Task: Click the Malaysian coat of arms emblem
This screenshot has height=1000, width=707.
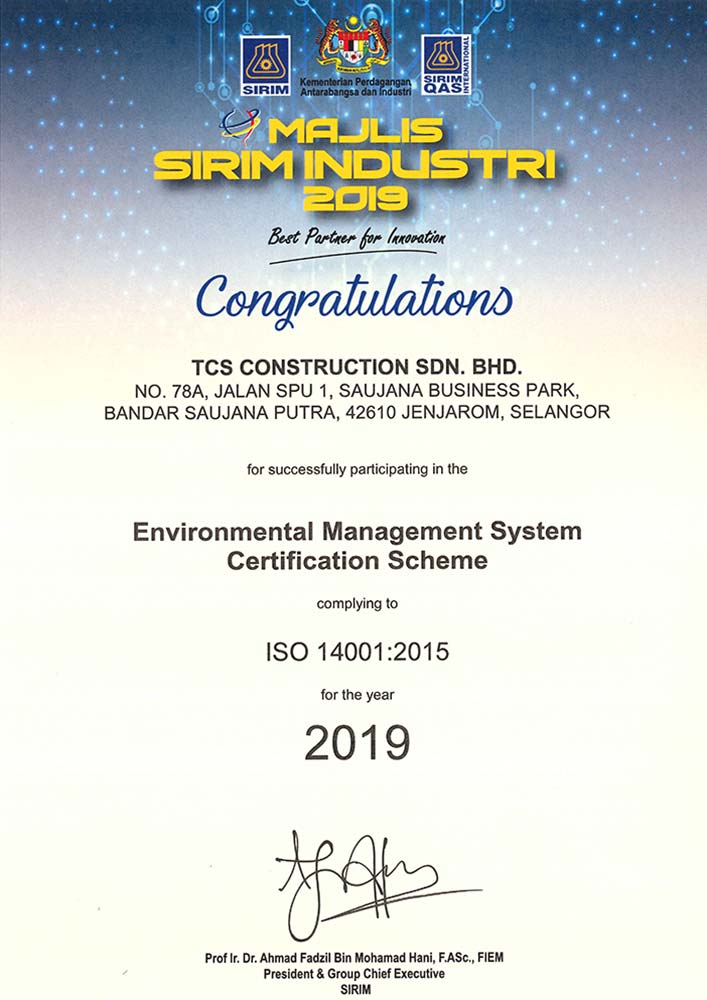Action: pyautogui.click(x=354, y=47)
